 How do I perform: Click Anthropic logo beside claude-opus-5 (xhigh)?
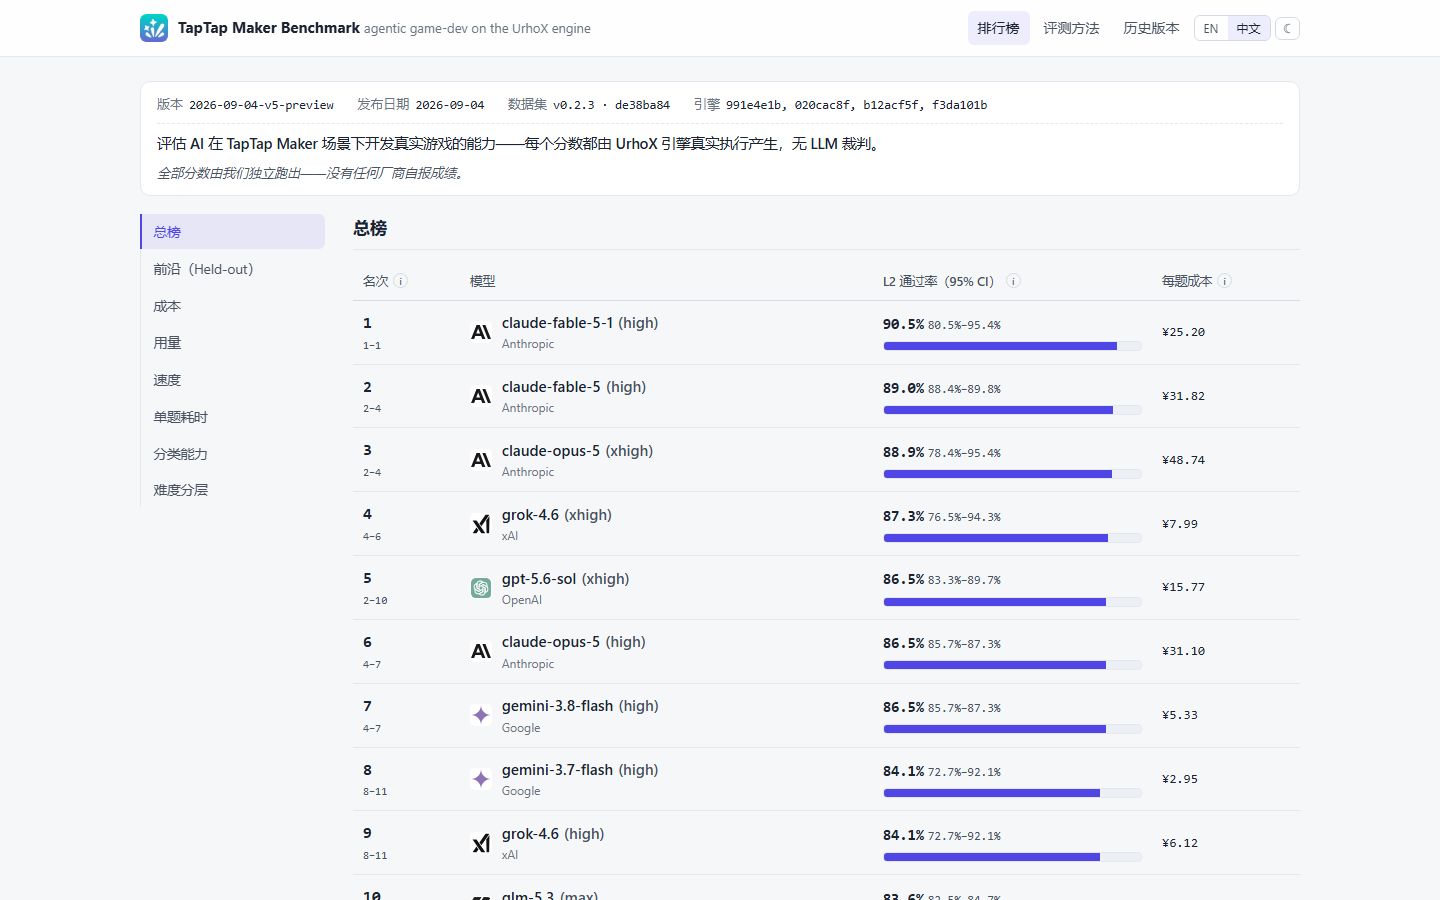pyautogui.click(x=481, y=460)
